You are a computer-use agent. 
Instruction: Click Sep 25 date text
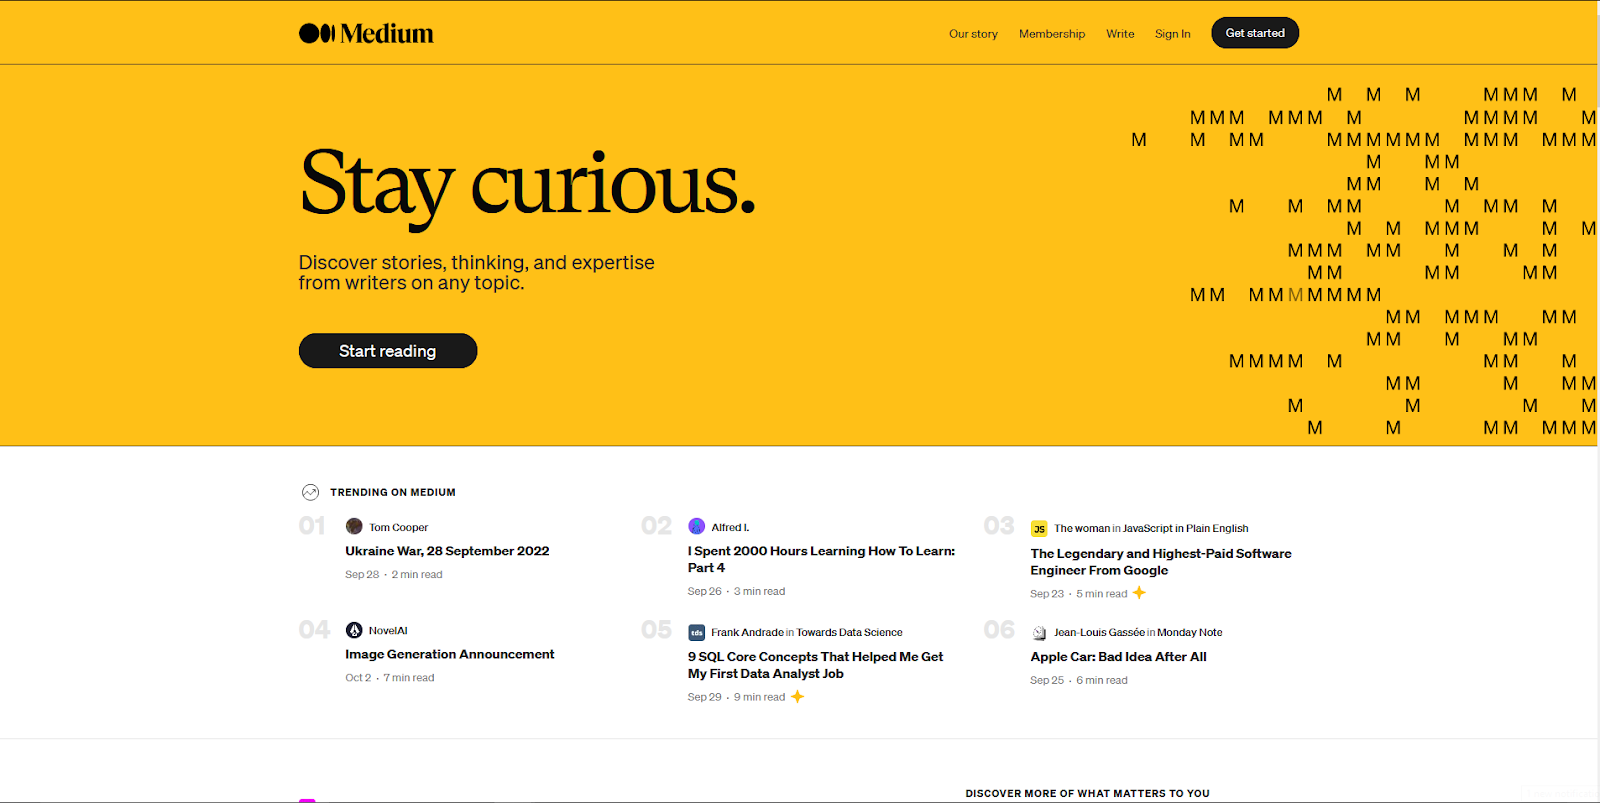coord(1047,680)
